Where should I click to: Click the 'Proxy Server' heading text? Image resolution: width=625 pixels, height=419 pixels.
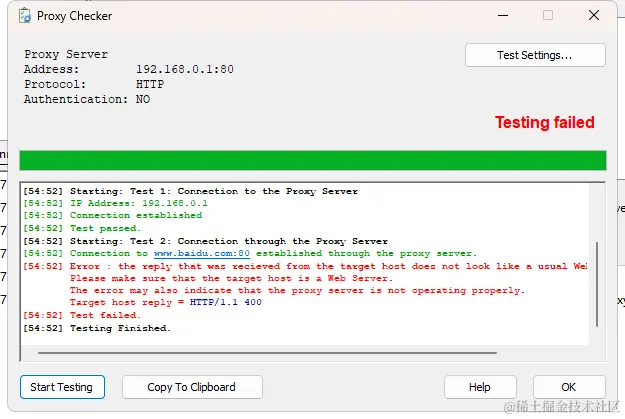pyautogui.click(x=66, y=54)
